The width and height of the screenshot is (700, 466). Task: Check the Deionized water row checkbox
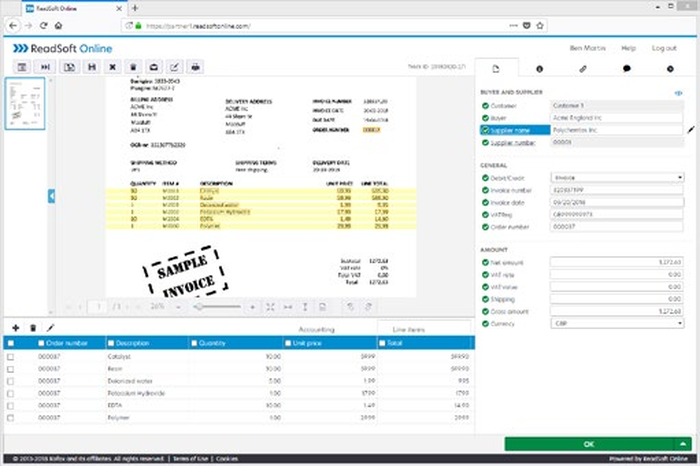pyautogui.click(x=11, y=381)
